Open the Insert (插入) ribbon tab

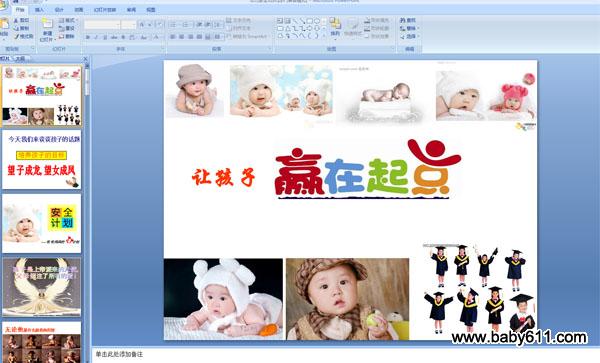pyautogui.click(x=39, y=10)
